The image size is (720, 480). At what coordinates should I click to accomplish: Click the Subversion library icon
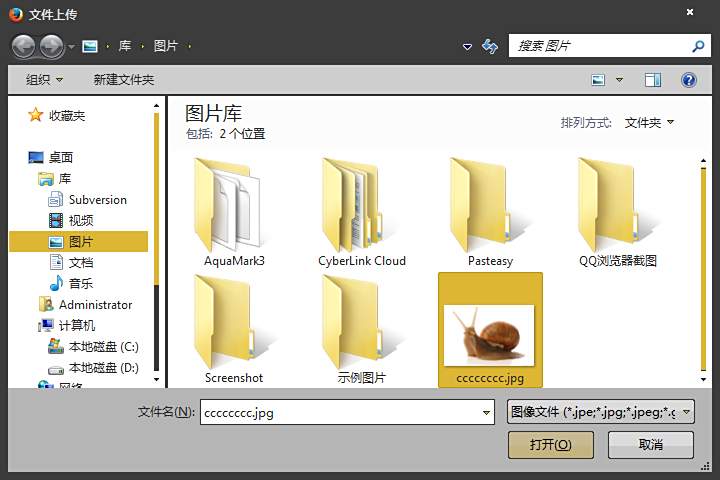56,199
